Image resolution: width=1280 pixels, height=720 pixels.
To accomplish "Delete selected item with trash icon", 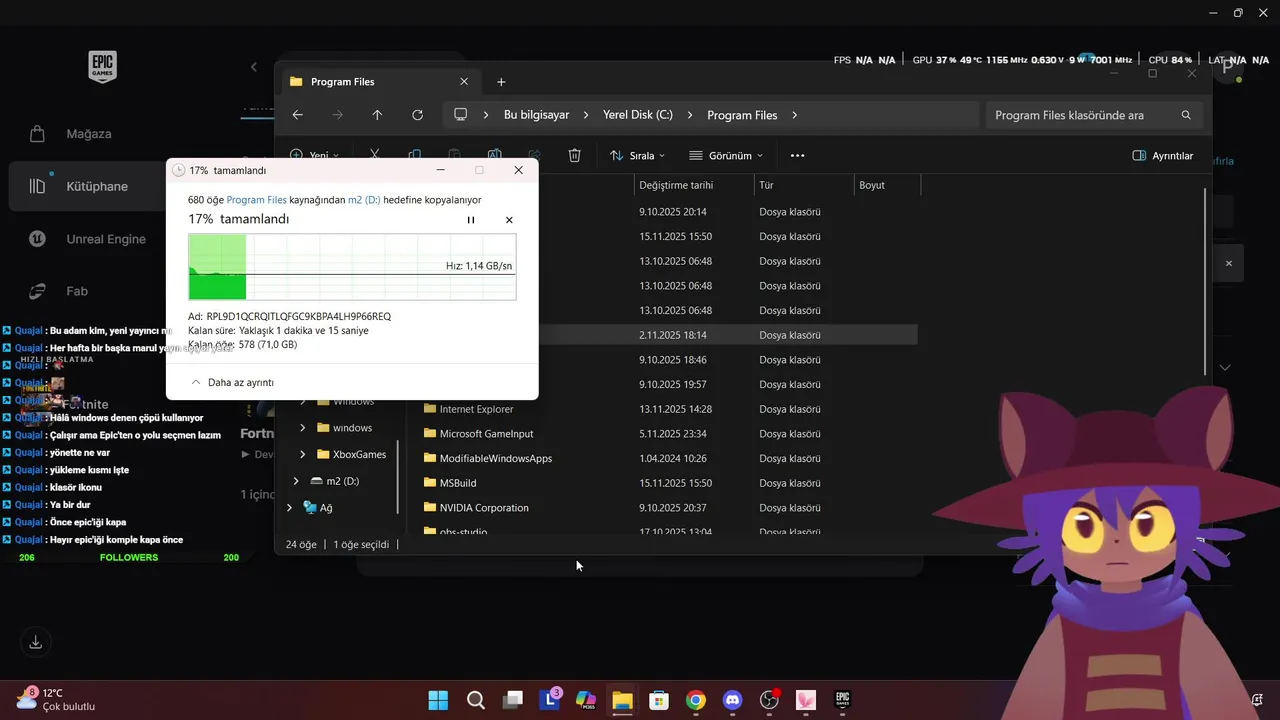I will 574,156.
